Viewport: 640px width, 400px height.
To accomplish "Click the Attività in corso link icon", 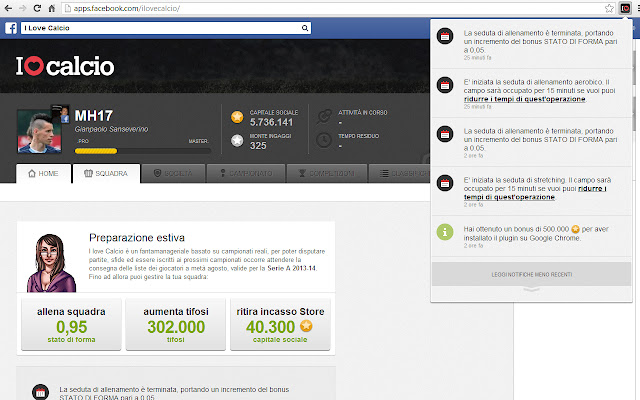I will point(324,117).
